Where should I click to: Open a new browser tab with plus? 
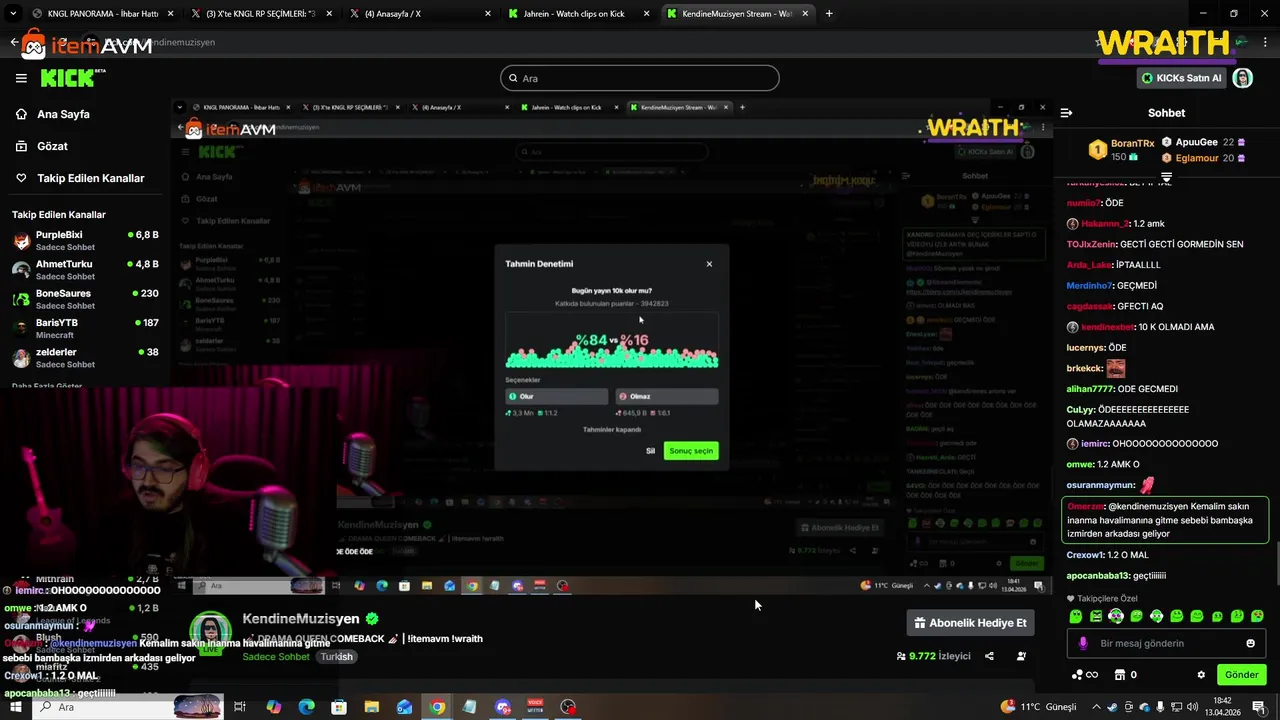tap(829, 14)
